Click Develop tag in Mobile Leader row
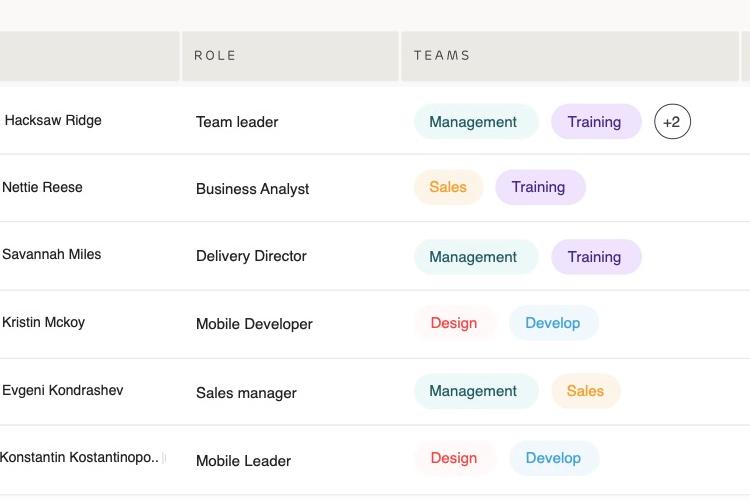This screenshot has width=750, height=500. (x=554, y=458)
